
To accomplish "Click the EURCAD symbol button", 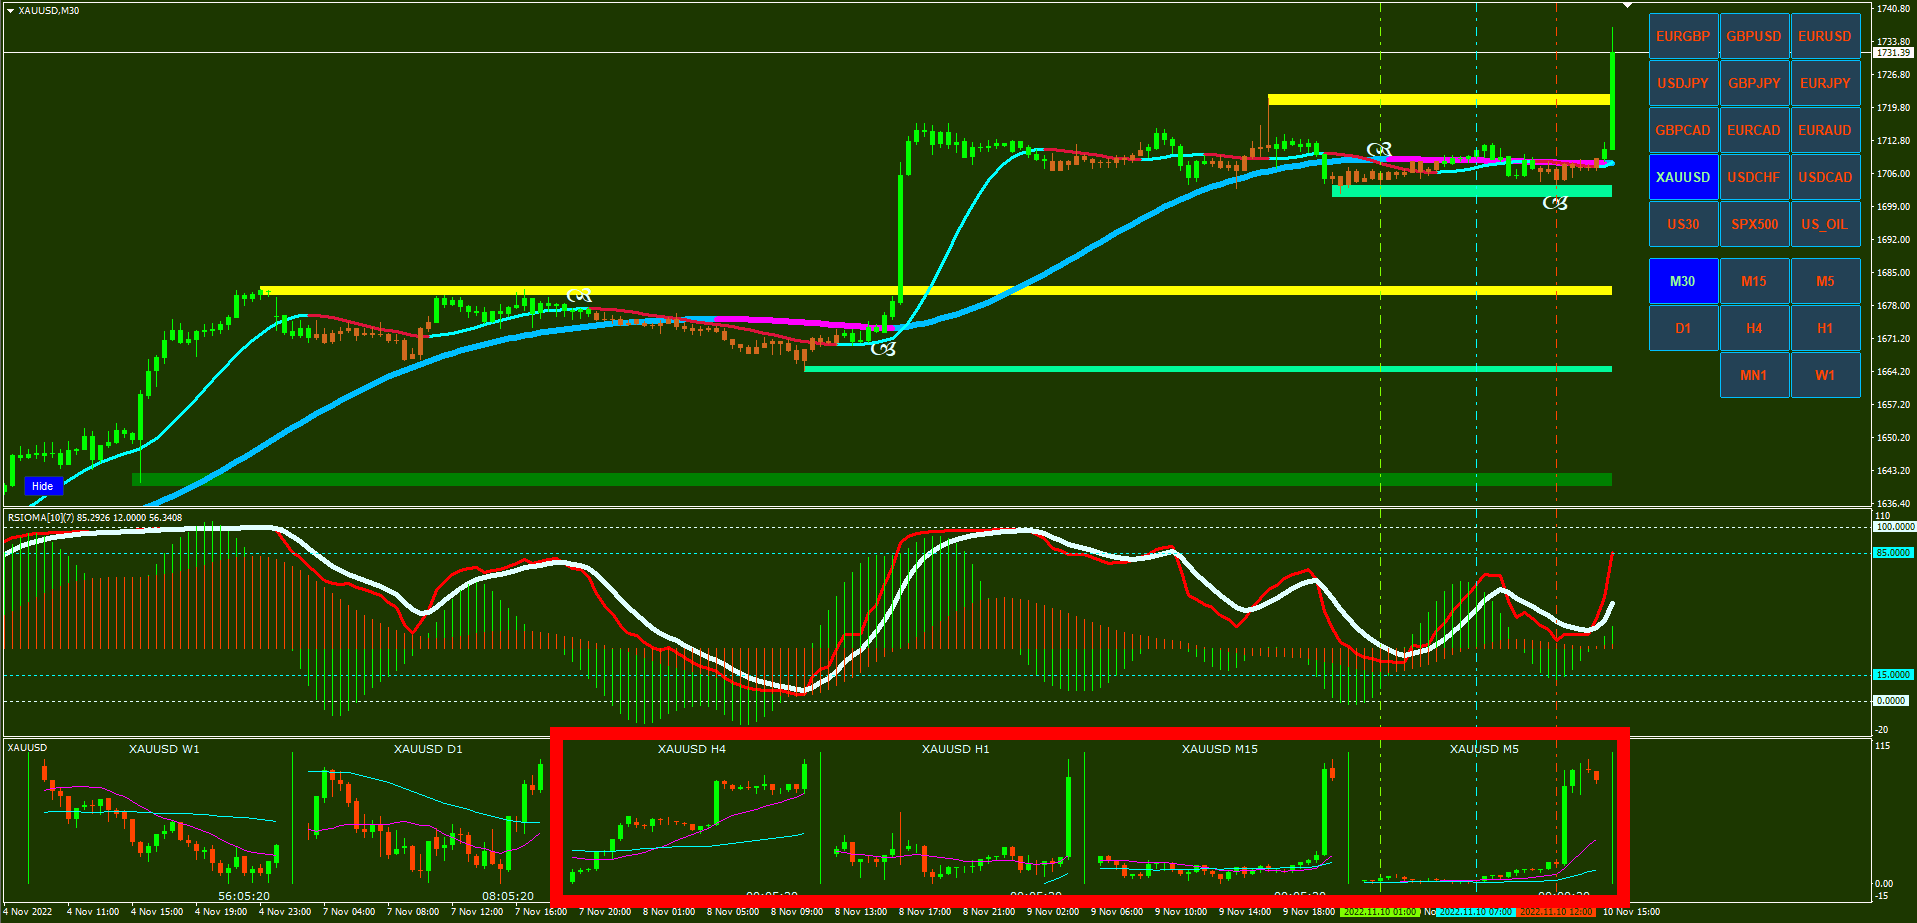I will (1754, 130).
